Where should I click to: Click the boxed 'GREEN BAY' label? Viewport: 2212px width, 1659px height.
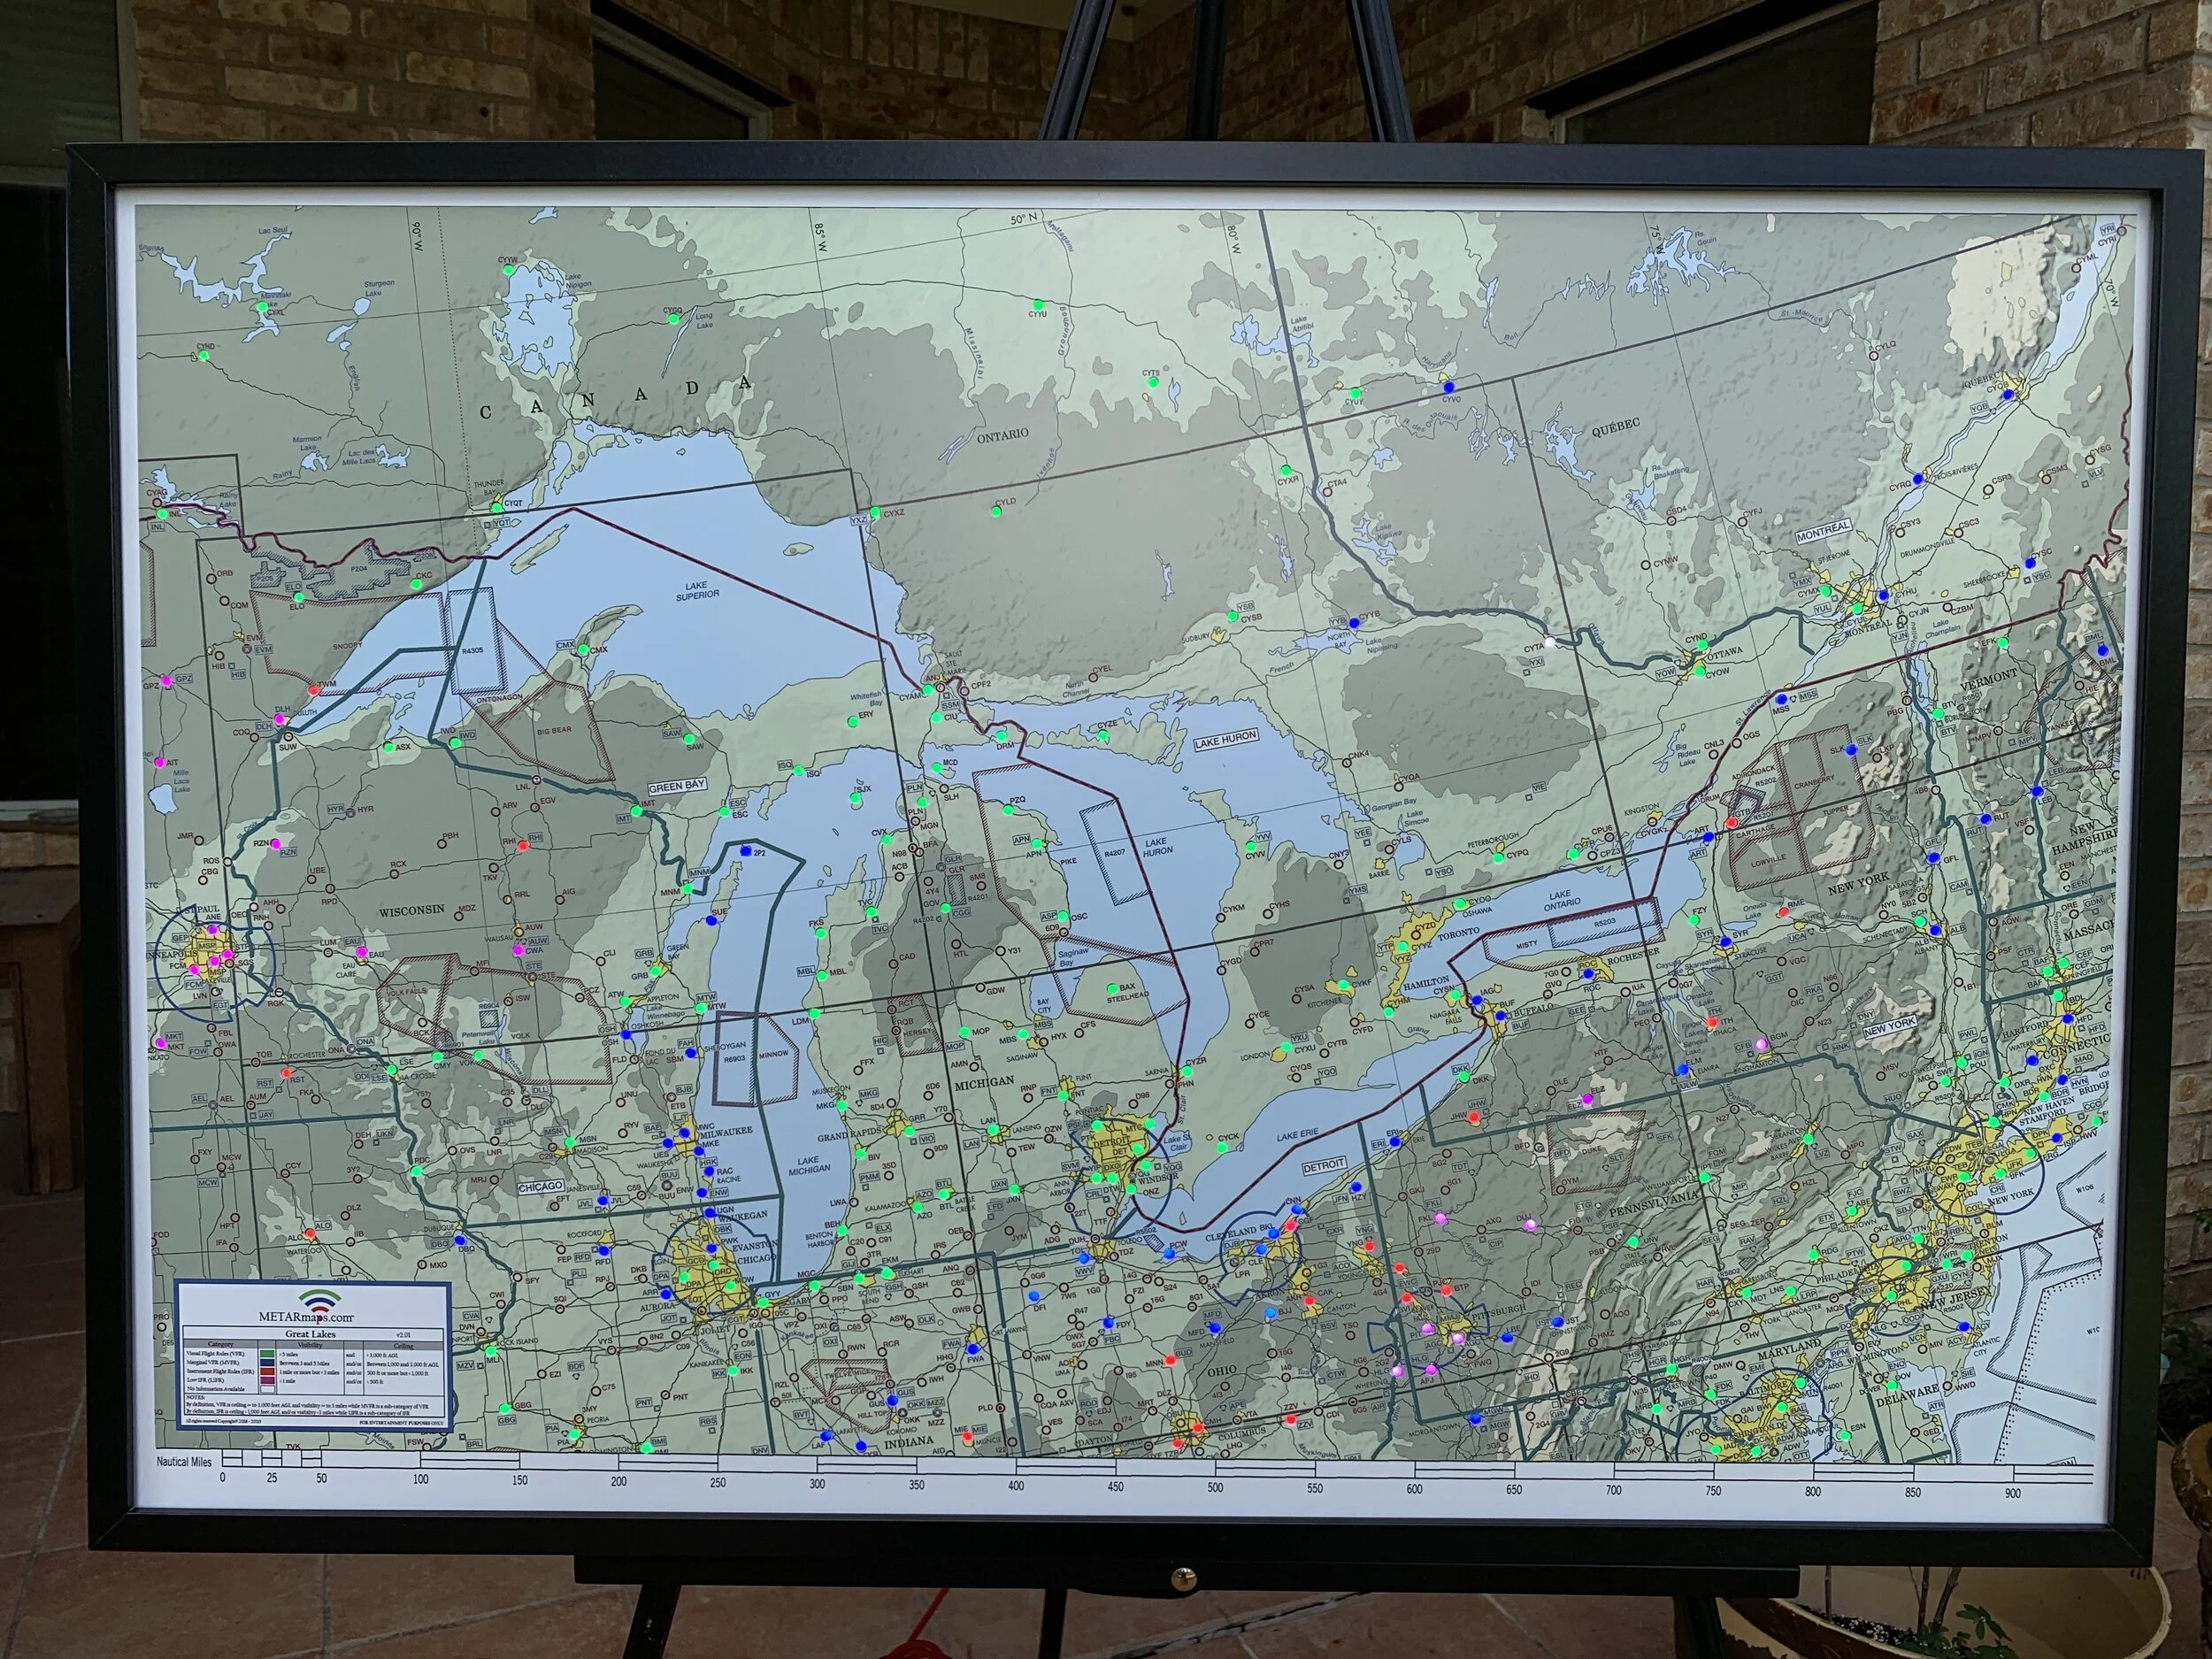coord(677,786)
